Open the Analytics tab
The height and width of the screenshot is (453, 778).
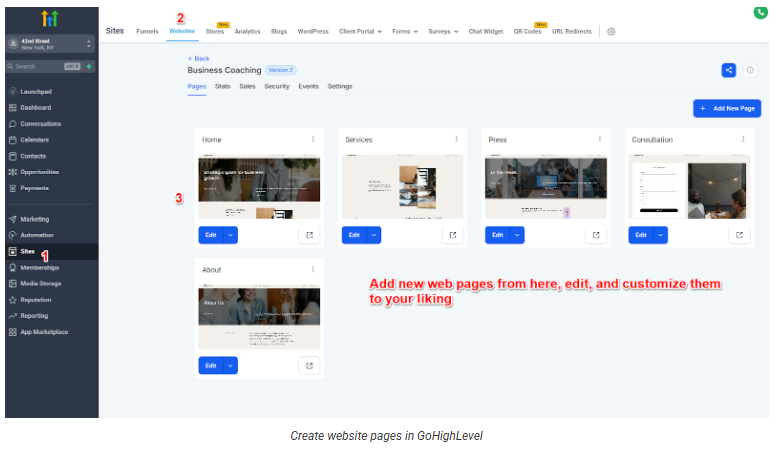[247, 32]
